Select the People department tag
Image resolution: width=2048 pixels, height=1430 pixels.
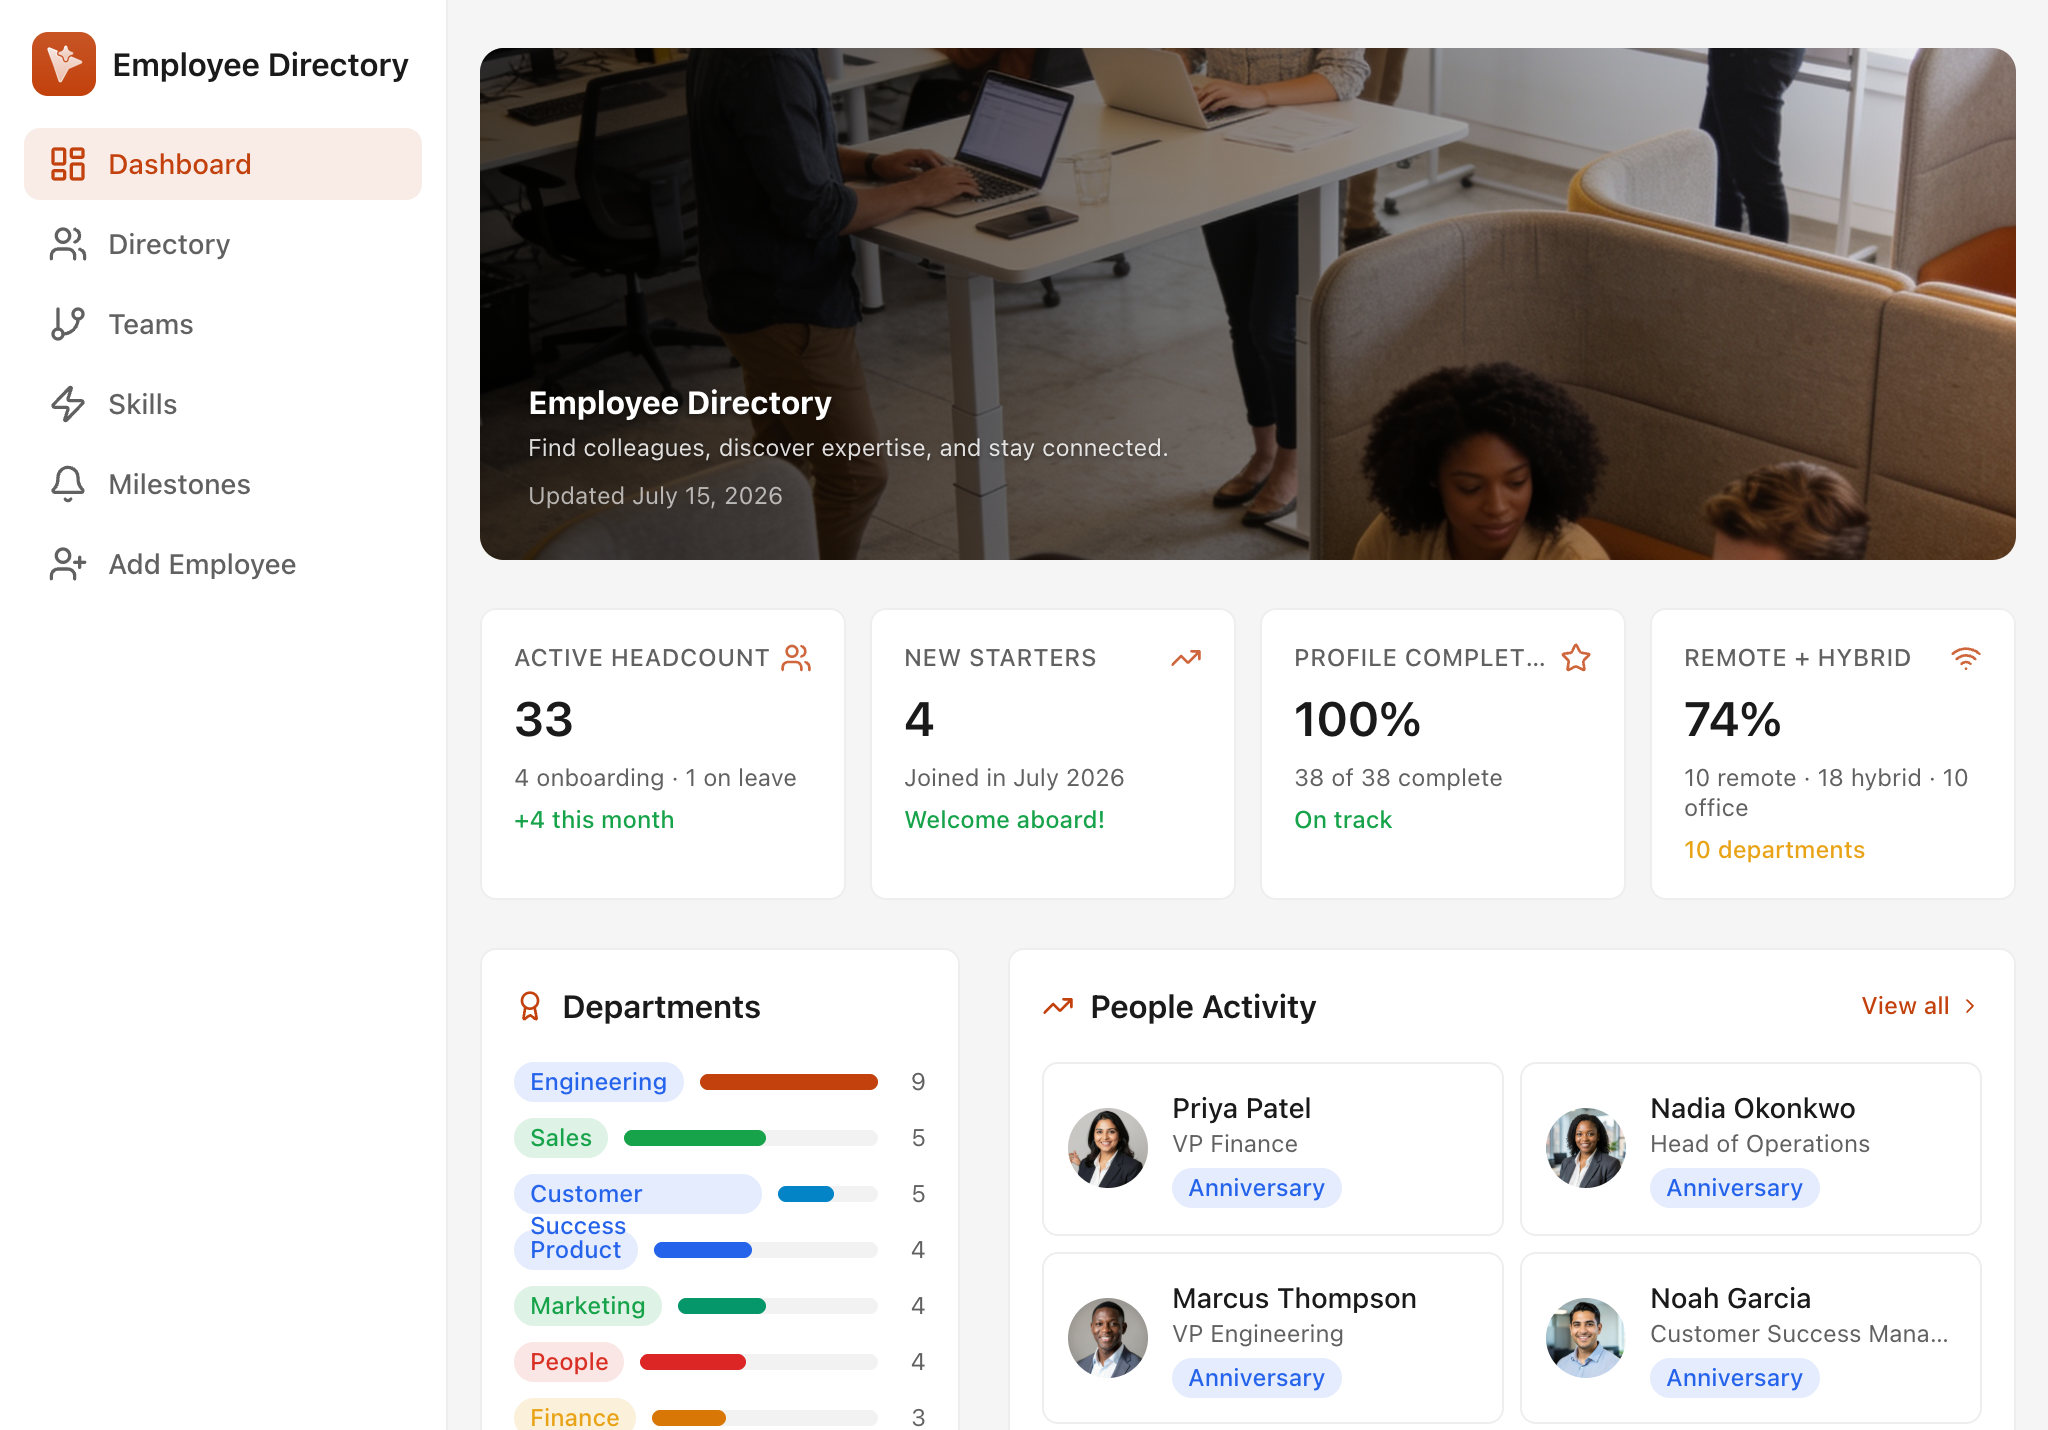coord(569,1362)
